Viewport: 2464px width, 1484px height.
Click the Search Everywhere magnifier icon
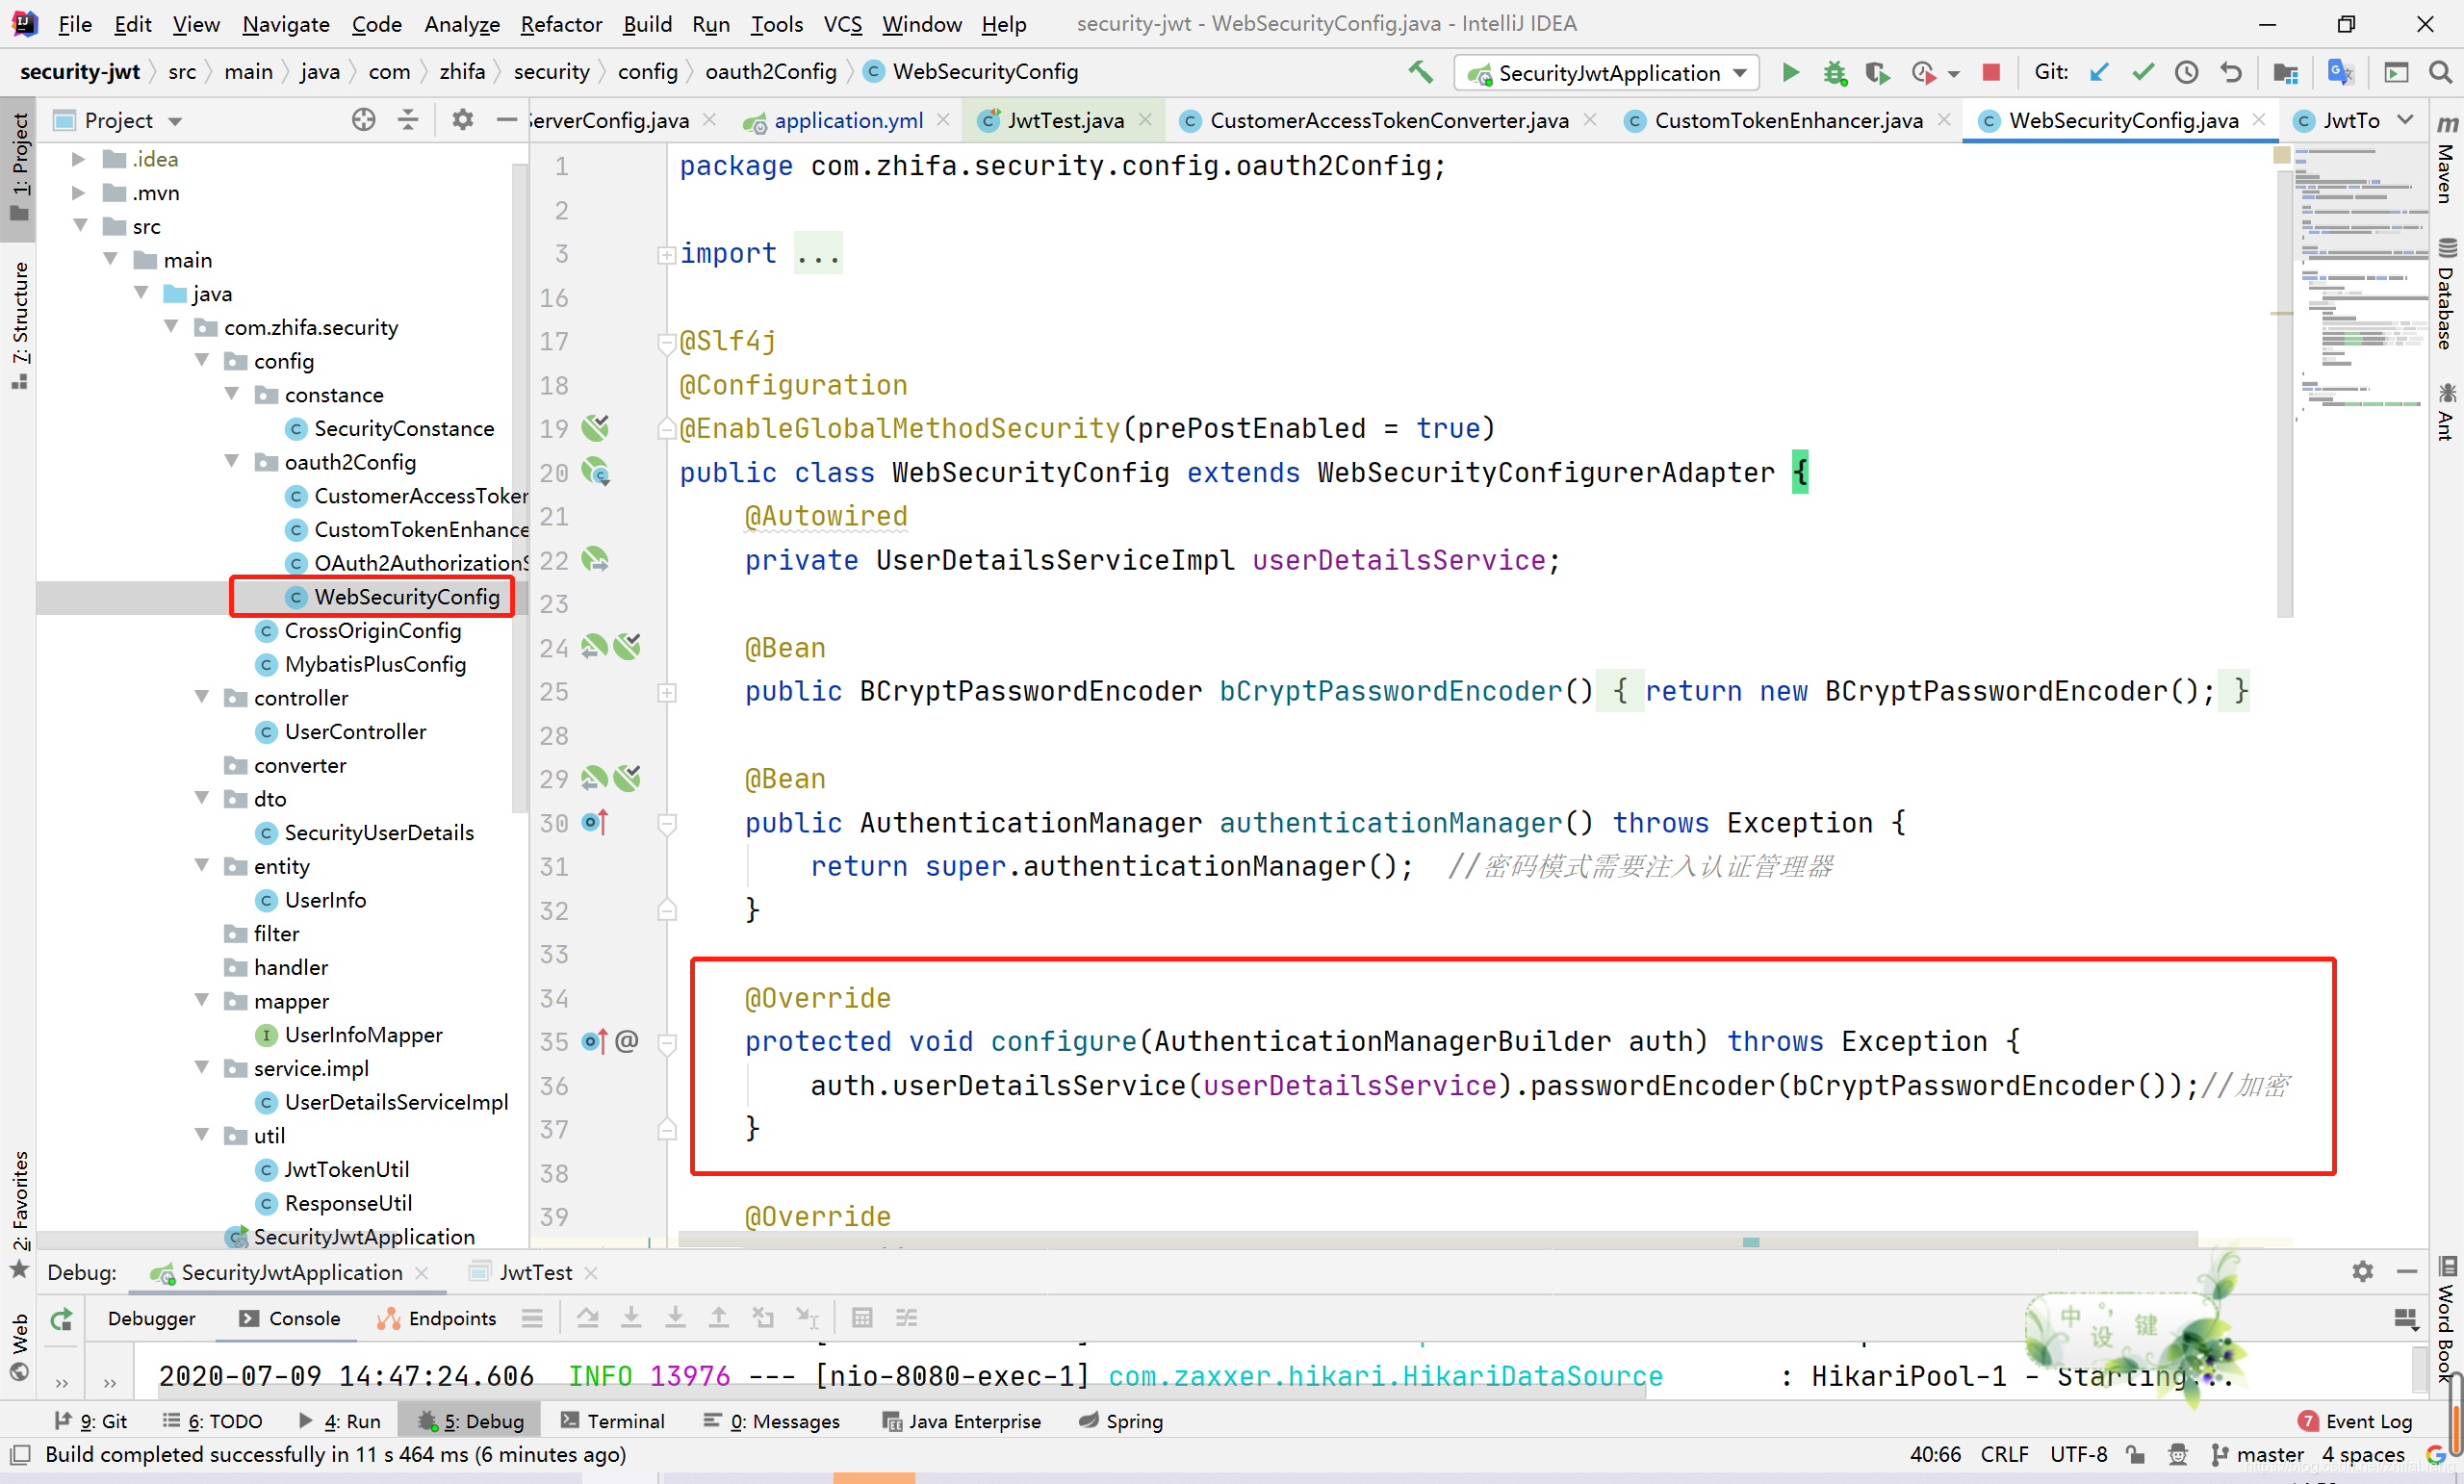coord(2440,72)
